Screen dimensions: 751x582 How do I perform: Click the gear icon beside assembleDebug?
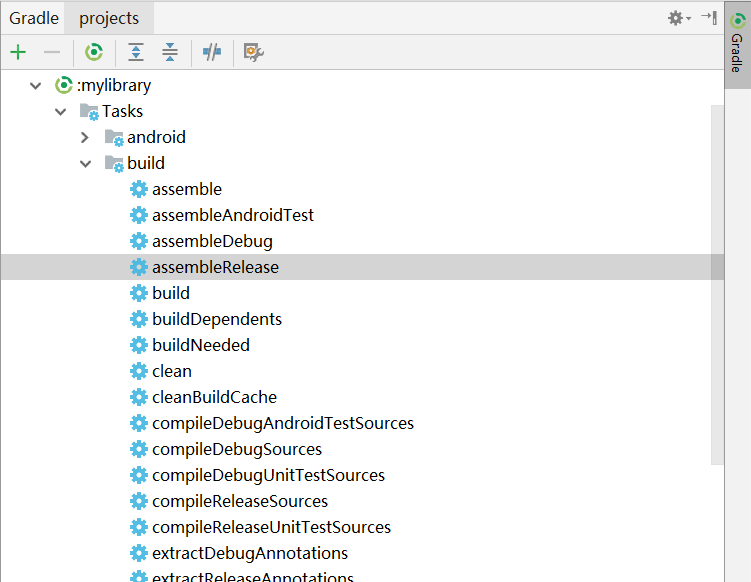(139, 241)
